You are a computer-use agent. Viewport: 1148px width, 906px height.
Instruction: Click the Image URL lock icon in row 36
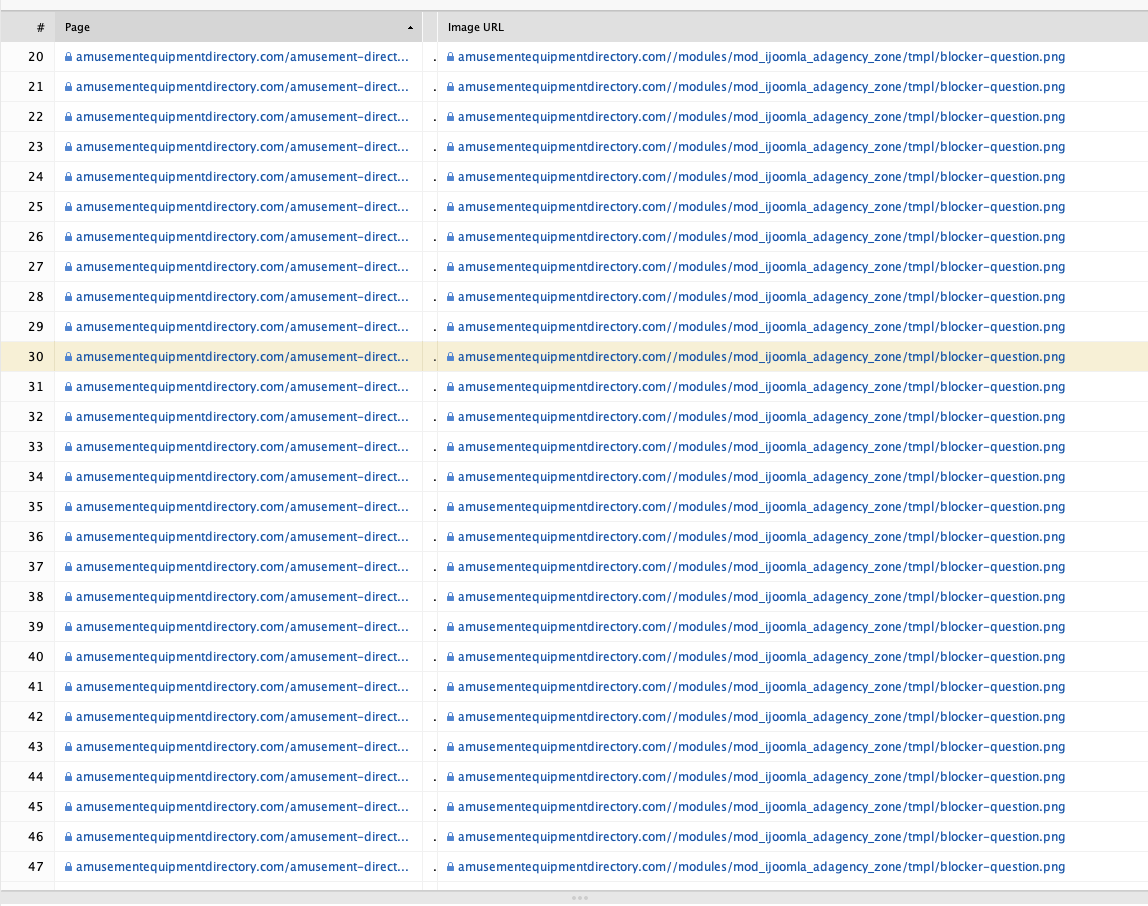450,537
